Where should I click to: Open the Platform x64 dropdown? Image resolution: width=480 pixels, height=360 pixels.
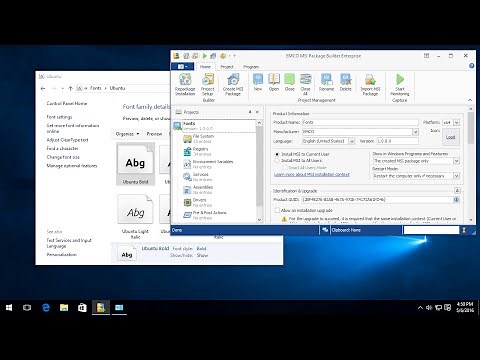(x=456, y=123)
